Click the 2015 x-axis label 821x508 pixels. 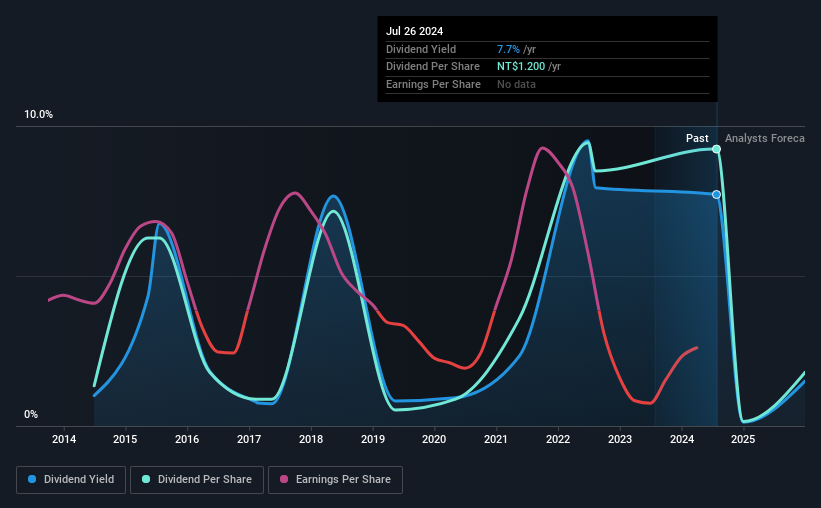pyautogui.click(x=125, y=439)
